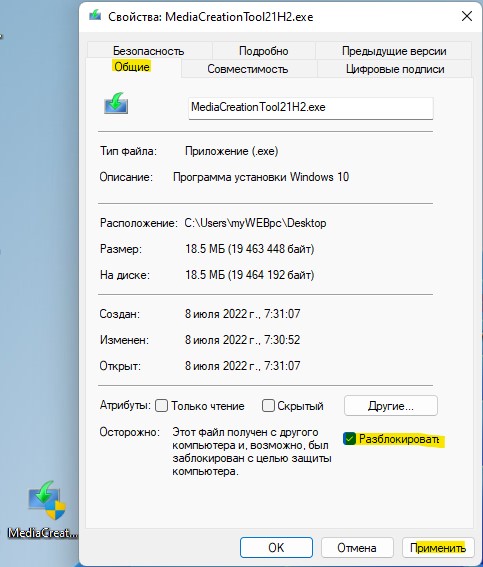The width and height of the screenshot is (483, 567).
Task: Click the description Программа установки Windows 10
Action: pos(261,177)
